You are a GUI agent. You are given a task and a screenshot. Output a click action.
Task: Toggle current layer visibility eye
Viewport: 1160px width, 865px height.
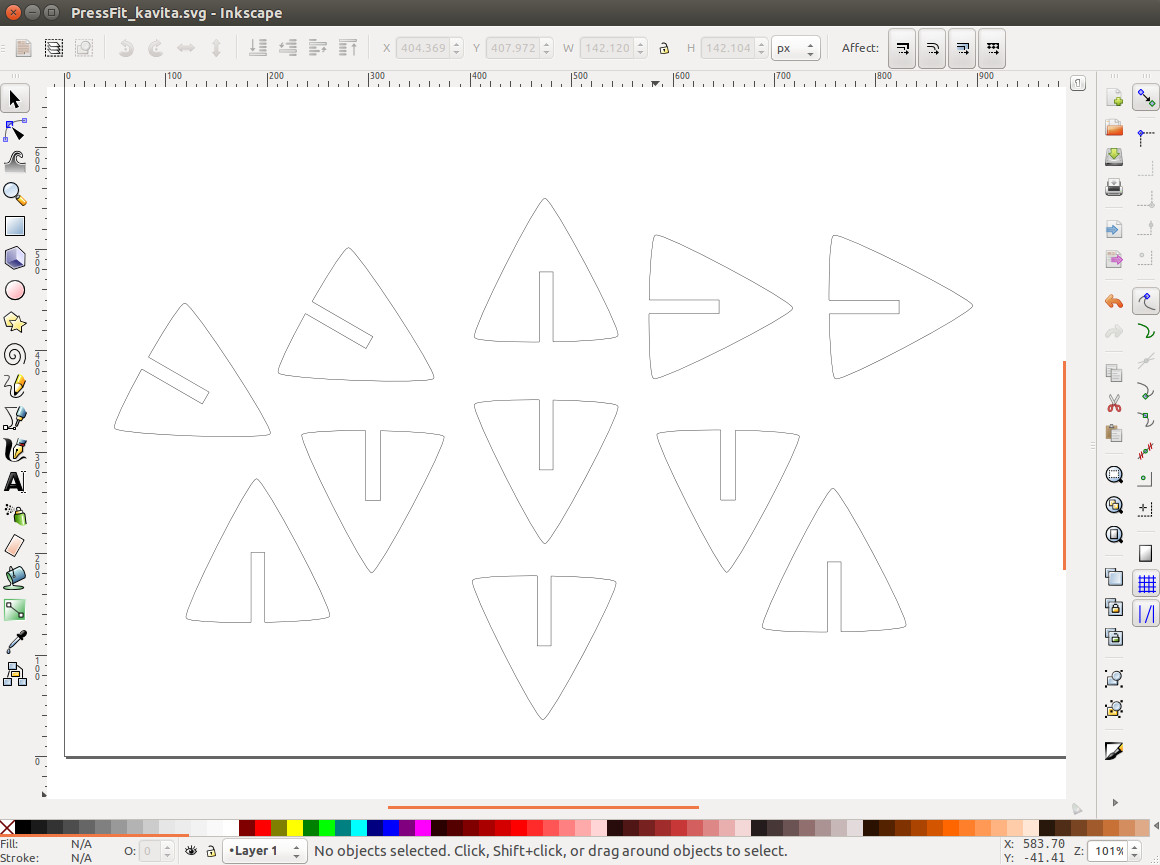pyautogui.click(x=191, y=851)
